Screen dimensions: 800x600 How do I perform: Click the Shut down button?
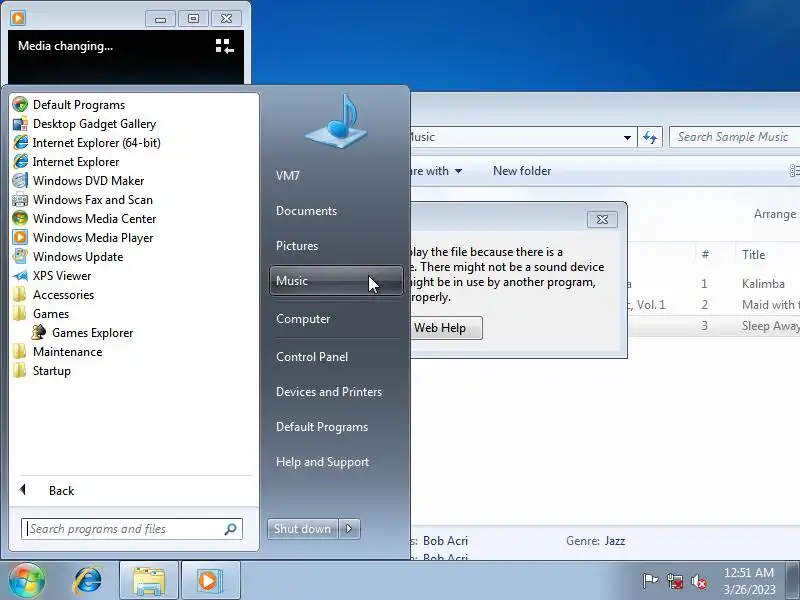pyautogui.click(x=303, y=529)
